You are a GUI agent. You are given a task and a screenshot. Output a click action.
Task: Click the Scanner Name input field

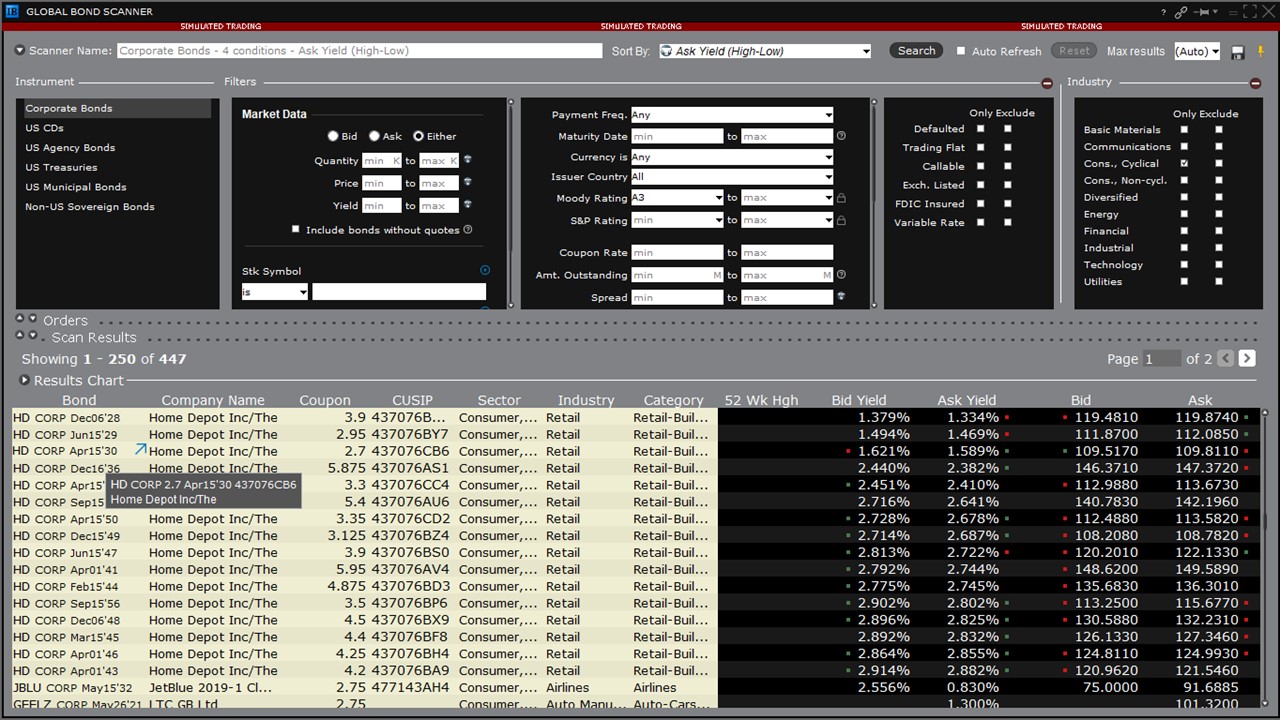360,51
